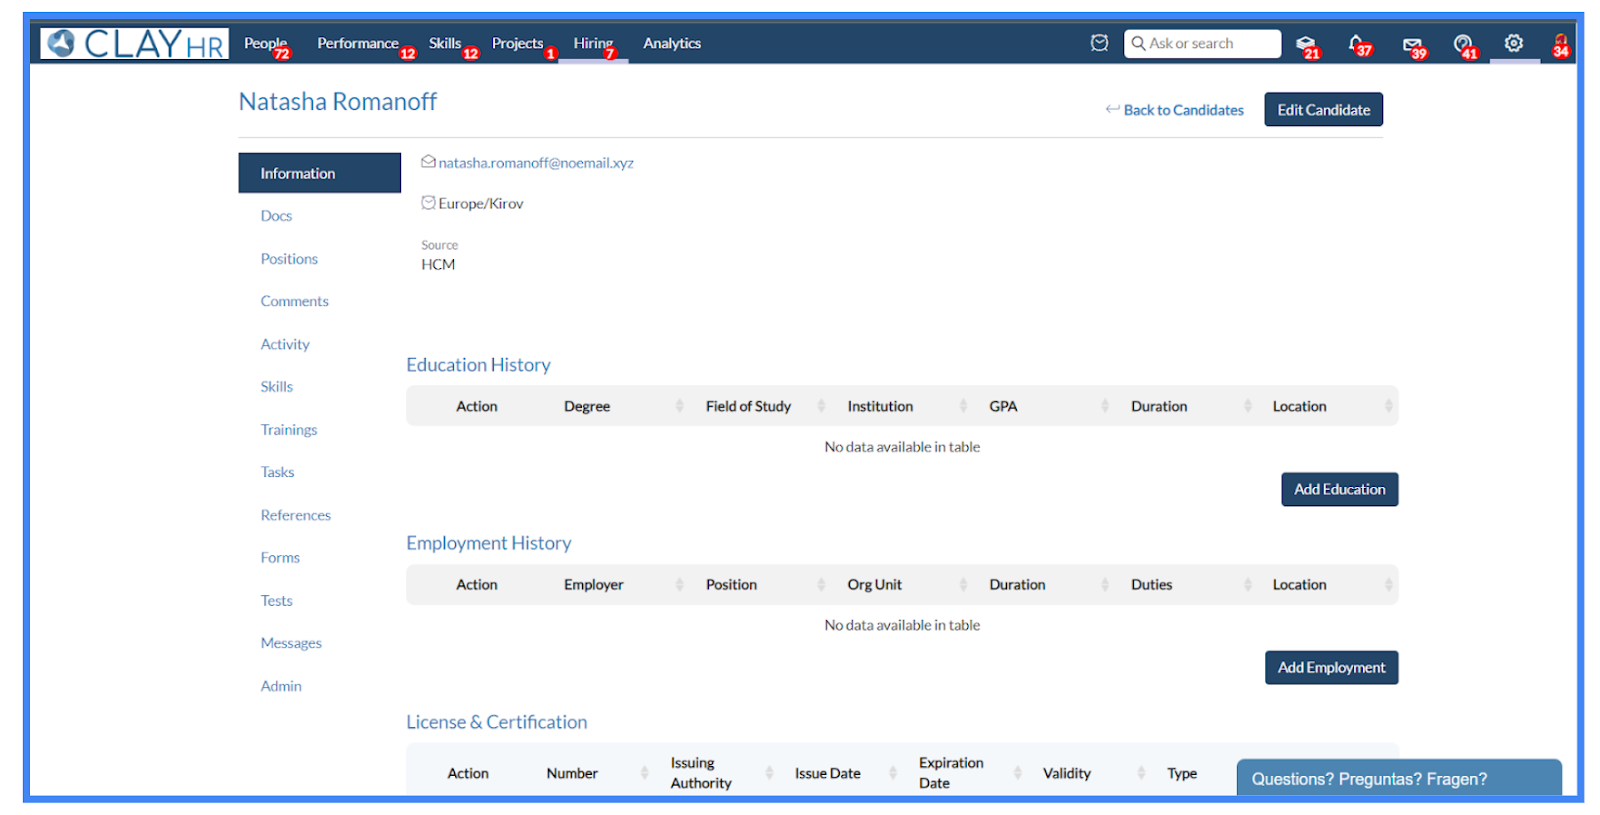The height and width of the screenshot is (815, 1600).
Task: Click the clock icon beside Europe/Kirov
Action: coord(428,203)
